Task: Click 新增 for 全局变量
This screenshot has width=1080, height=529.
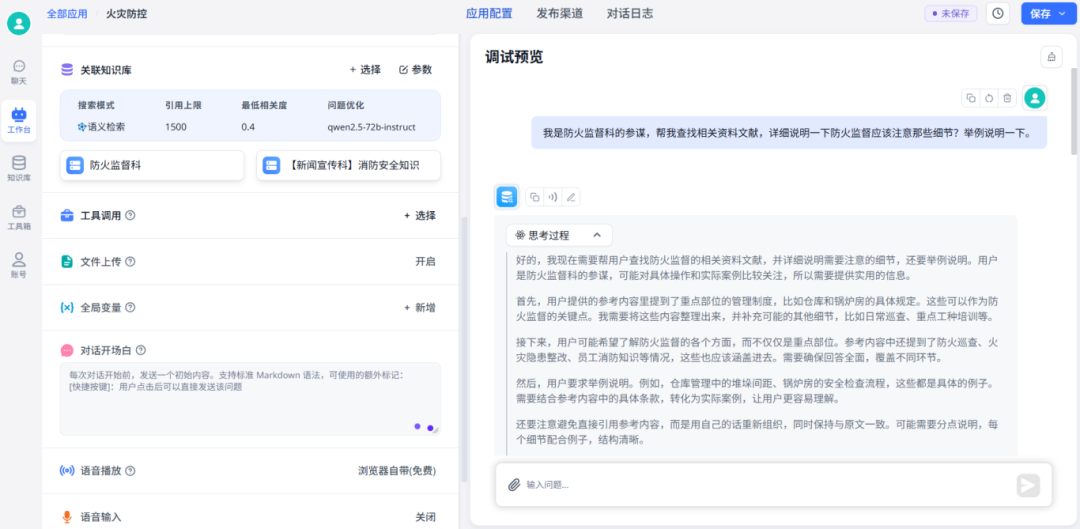Action: (419, 307)
